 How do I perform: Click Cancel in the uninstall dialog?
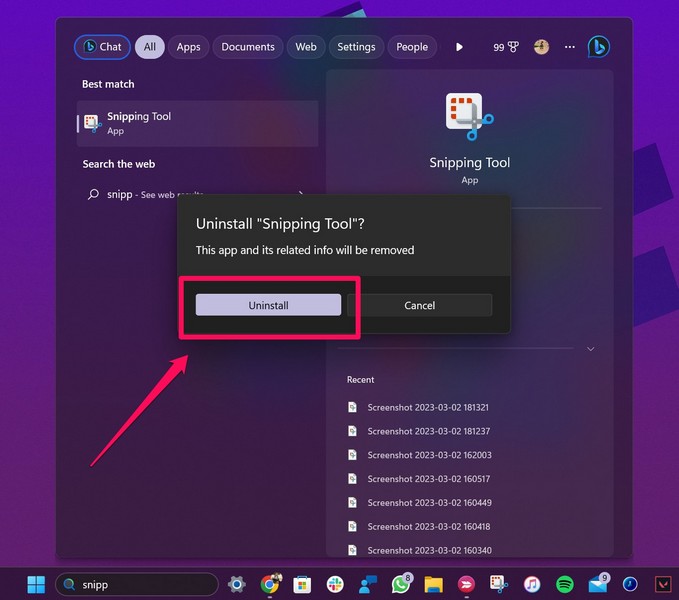pos(420,305)
